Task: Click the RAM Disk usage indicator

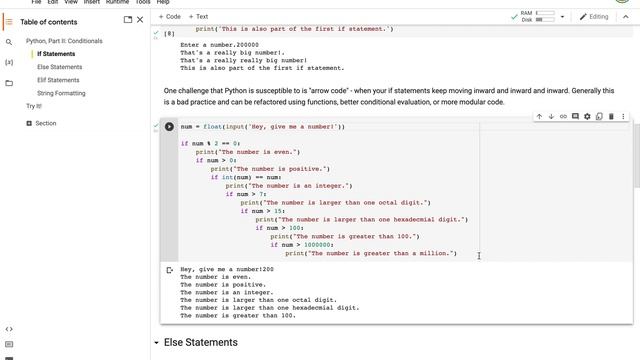Action: pyautogui.click(x=538, y=16)
